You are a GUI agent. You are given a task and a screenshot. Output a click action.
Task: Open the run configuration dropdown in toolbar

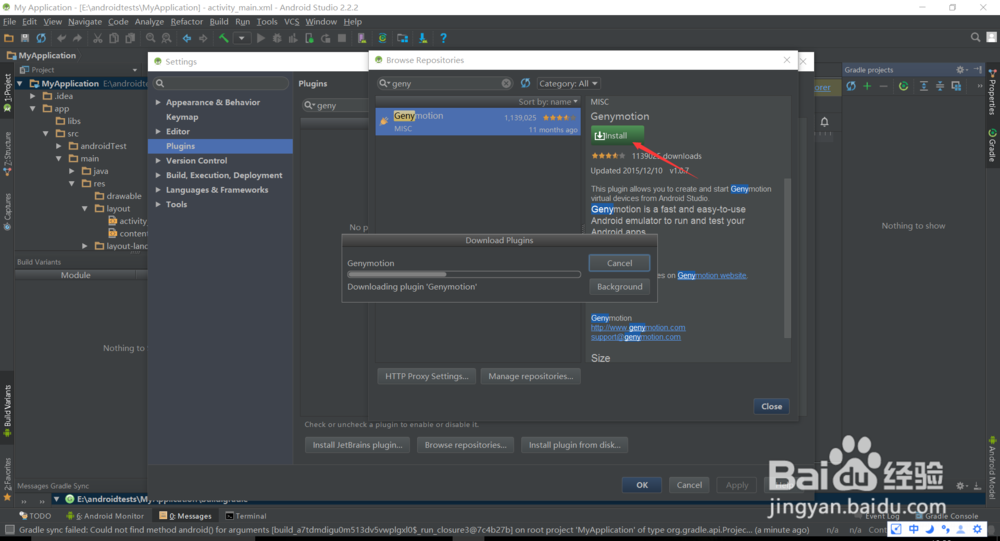coord(242,38)
